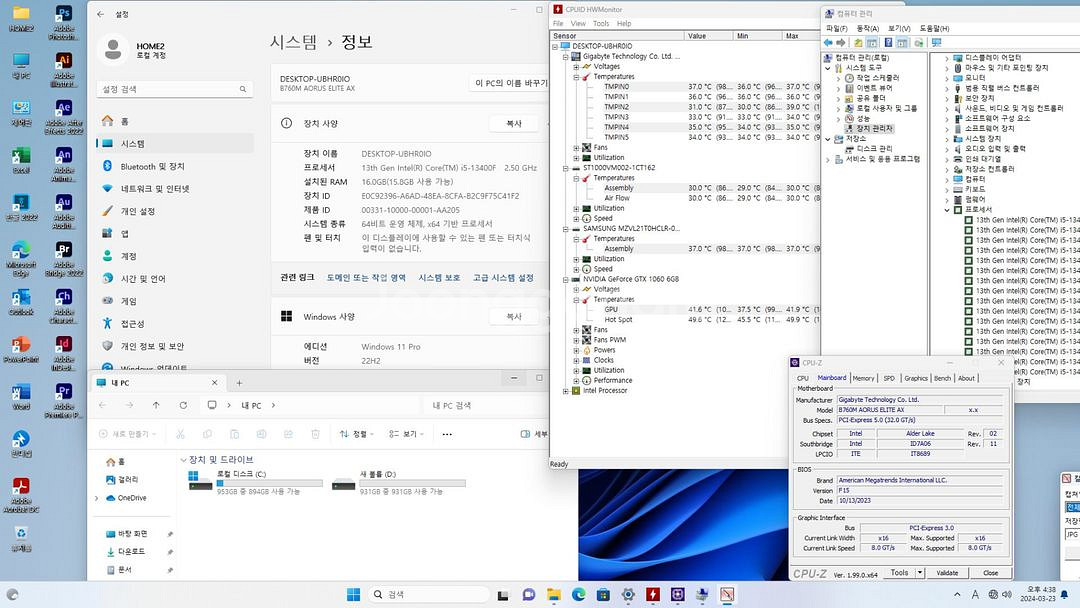Open Adobe Illustrator desktop shortcut
This screenshot has height=608, width=1080.
(x=63, y=68)
